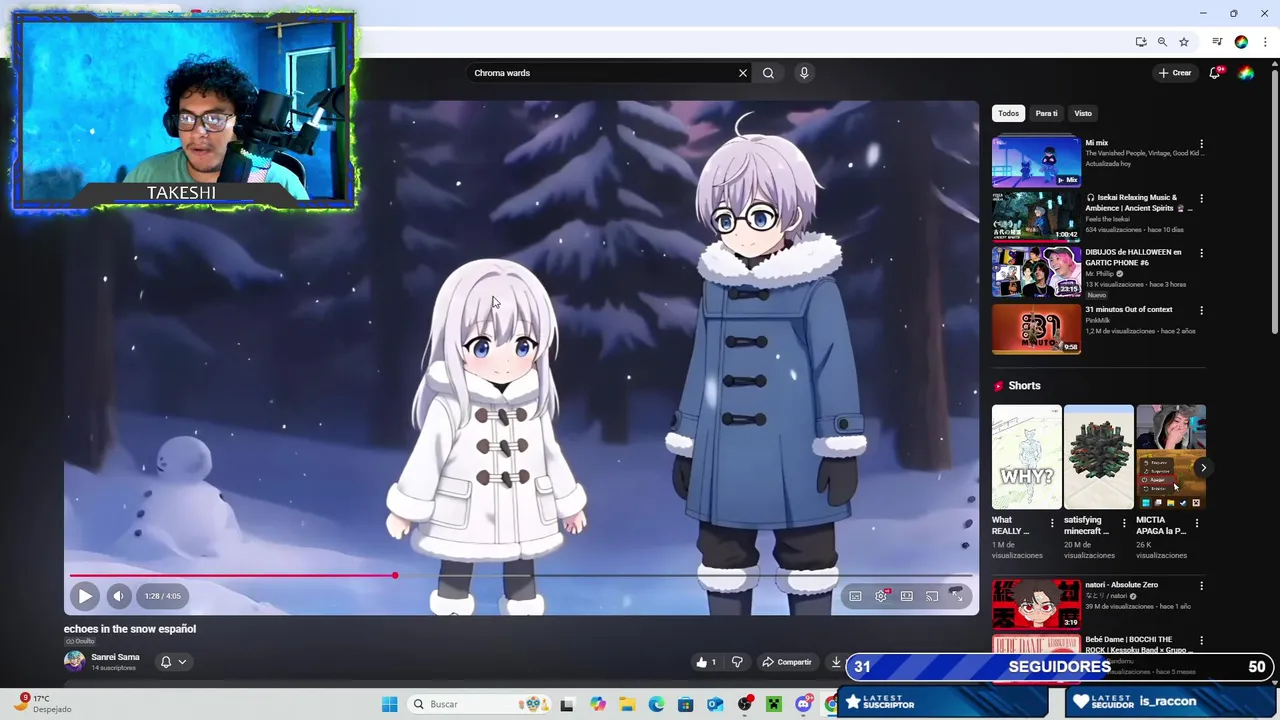Click the progress bar scrubber handle
Image resolution: width=1280 pixels, height=720 pixels.
(395, 576)
